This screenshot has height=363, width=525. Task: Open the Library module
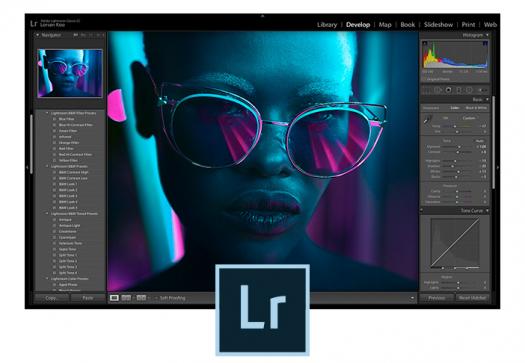(327, 24)
